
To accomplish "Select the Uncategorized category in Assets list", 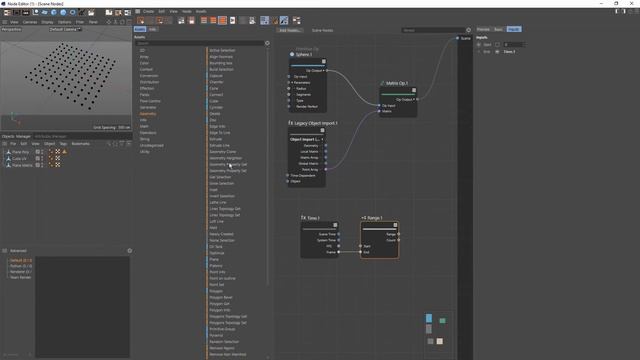I will pos(151,145).
